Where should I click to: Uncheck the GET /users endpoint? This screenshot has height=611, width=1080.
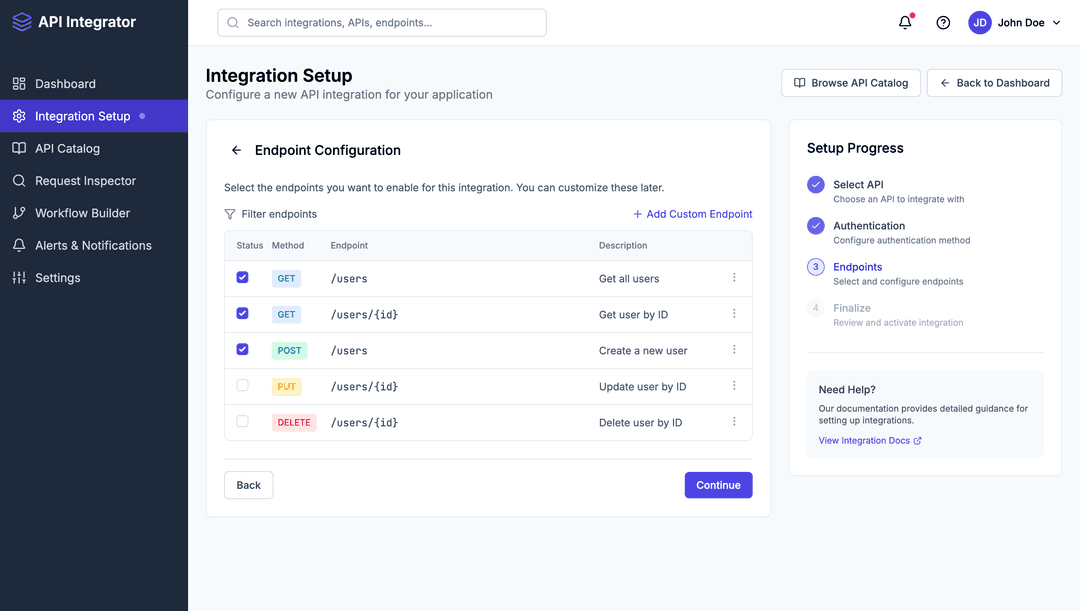point(242,278)
